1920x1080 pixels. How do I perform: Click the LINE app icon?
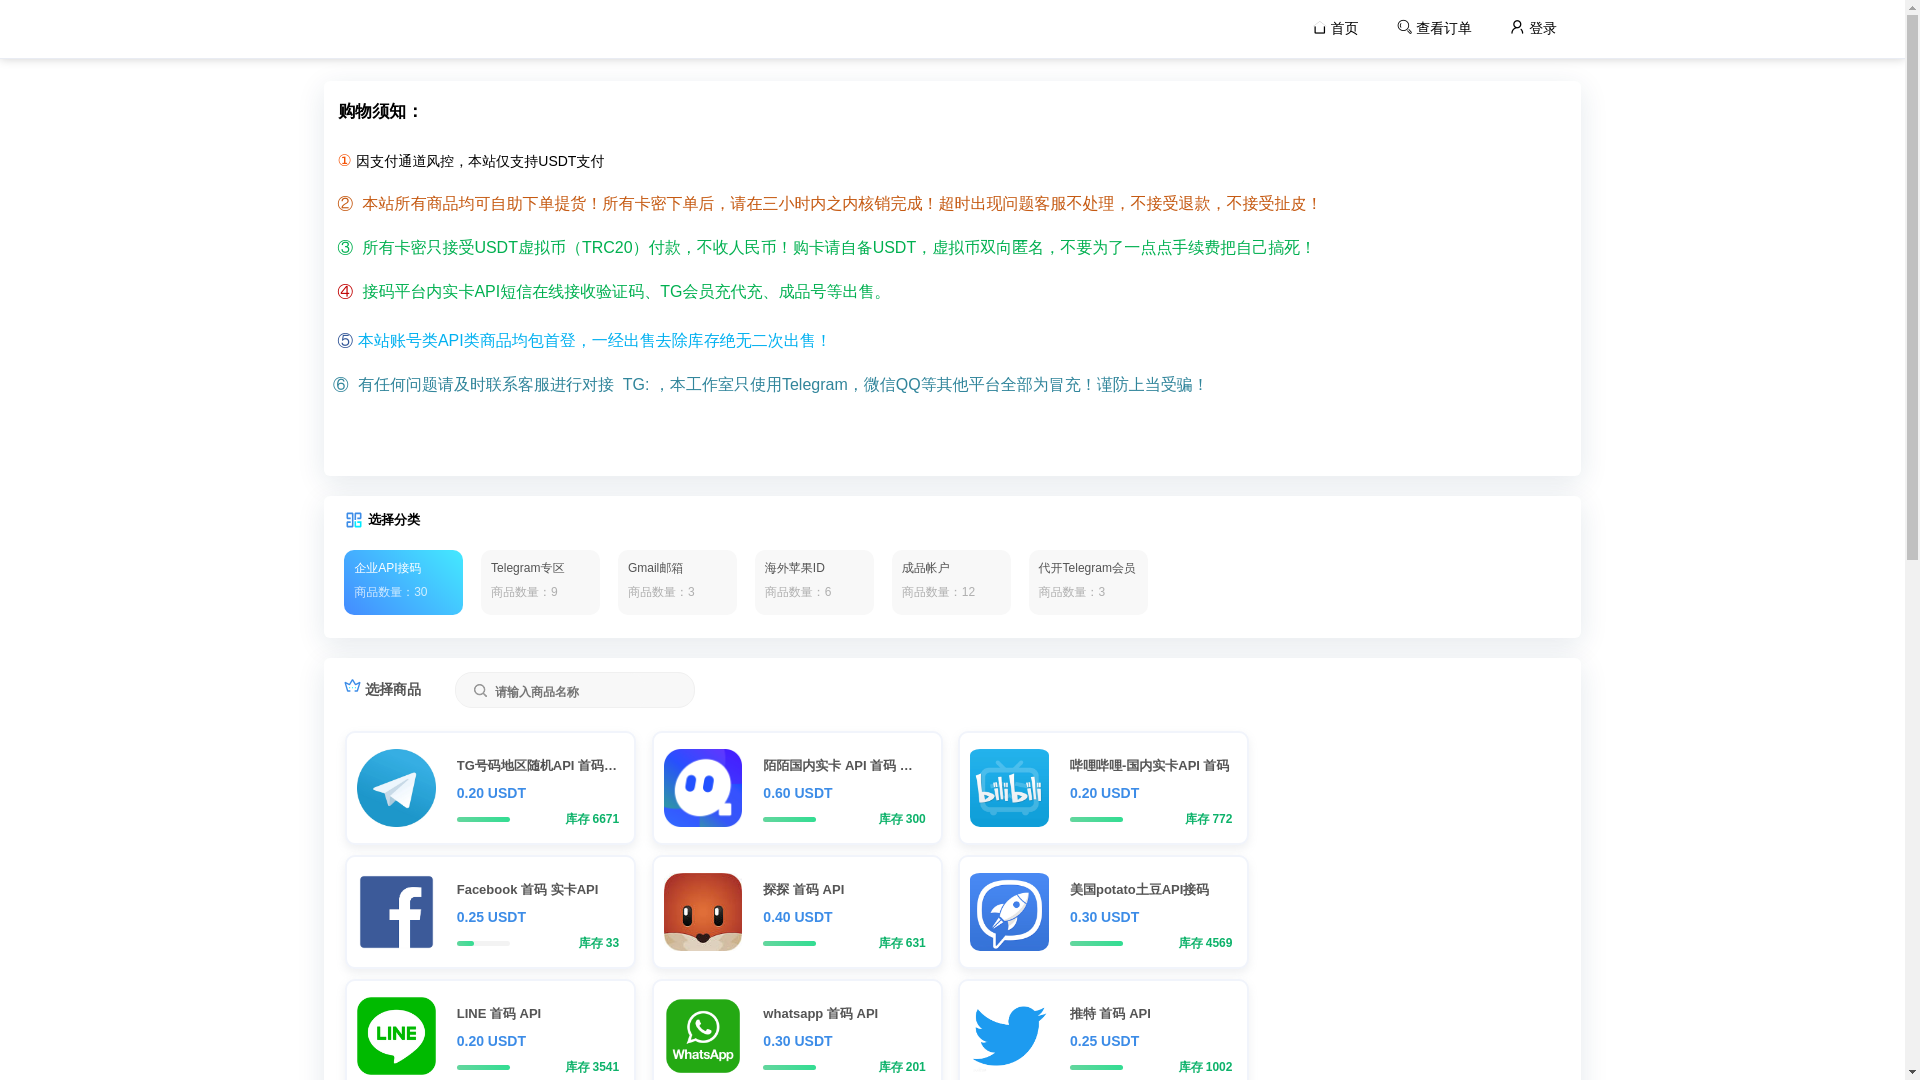396,1036
